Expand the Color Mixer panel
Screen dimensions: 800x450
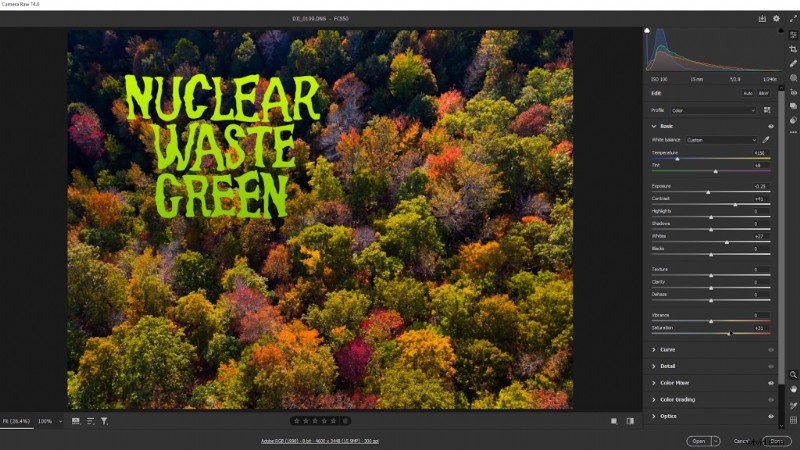654,383
